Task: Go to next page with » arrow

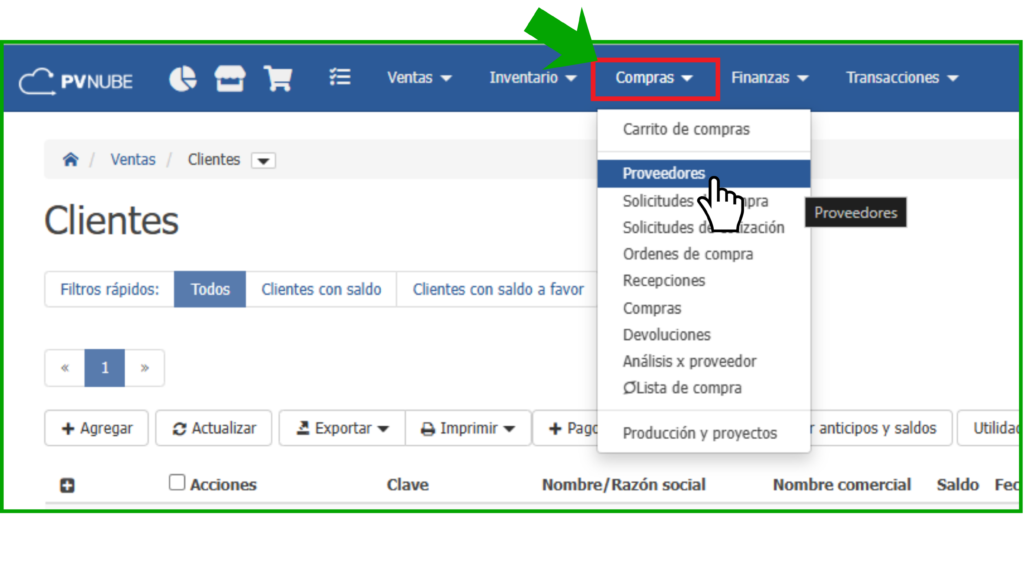Action: (145, 368)
